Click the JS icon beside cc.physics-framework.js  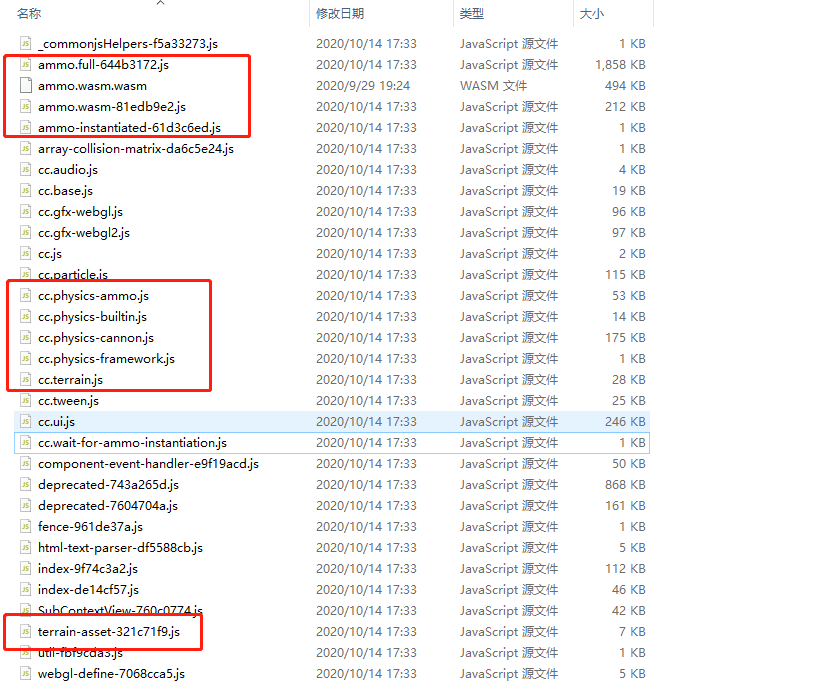point(26,359)
